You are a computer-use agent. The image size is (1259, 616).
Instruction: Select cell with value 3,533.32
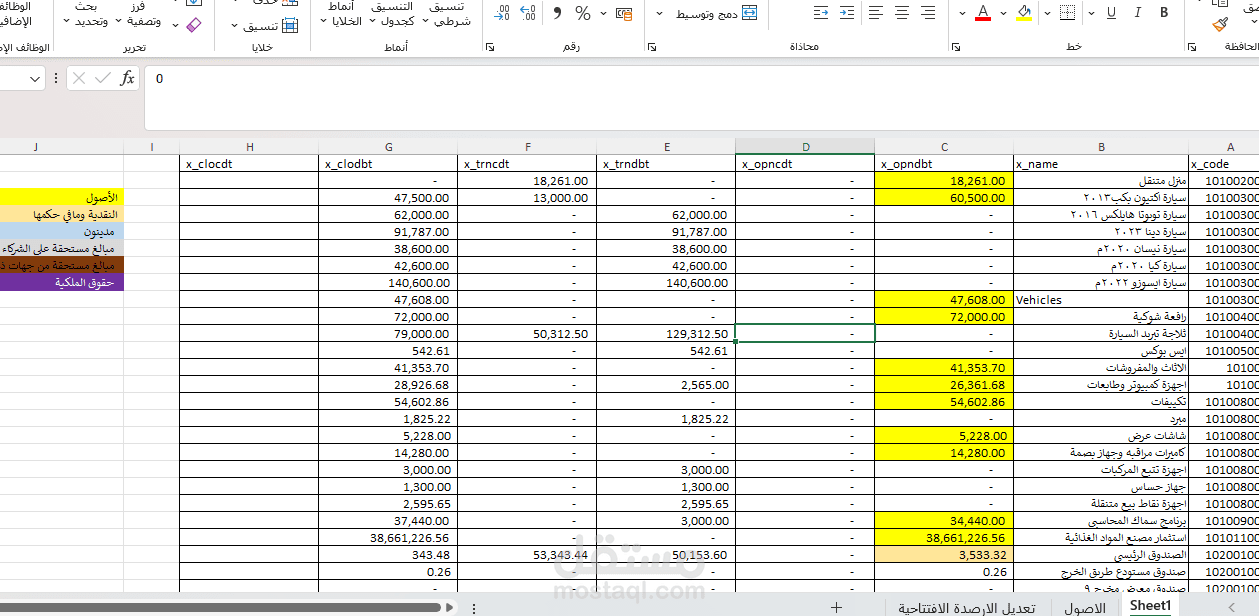945,554
